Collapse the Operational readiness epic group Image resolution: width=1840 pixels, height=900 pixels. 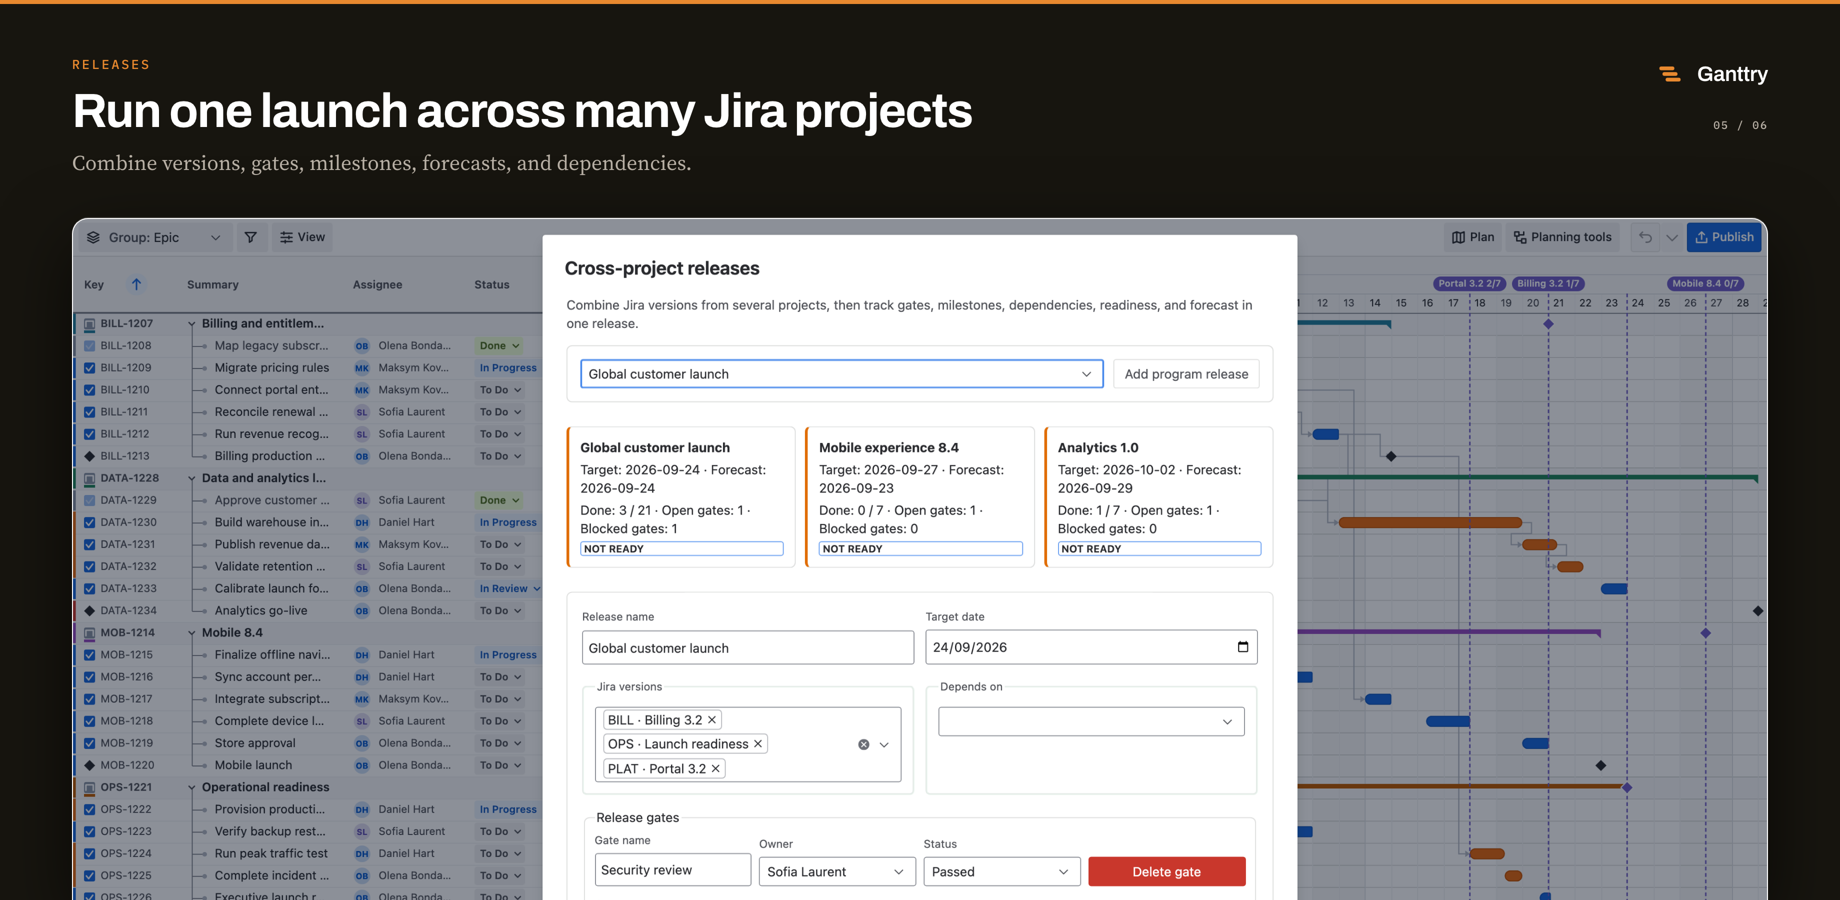click(x=191, y=787)
